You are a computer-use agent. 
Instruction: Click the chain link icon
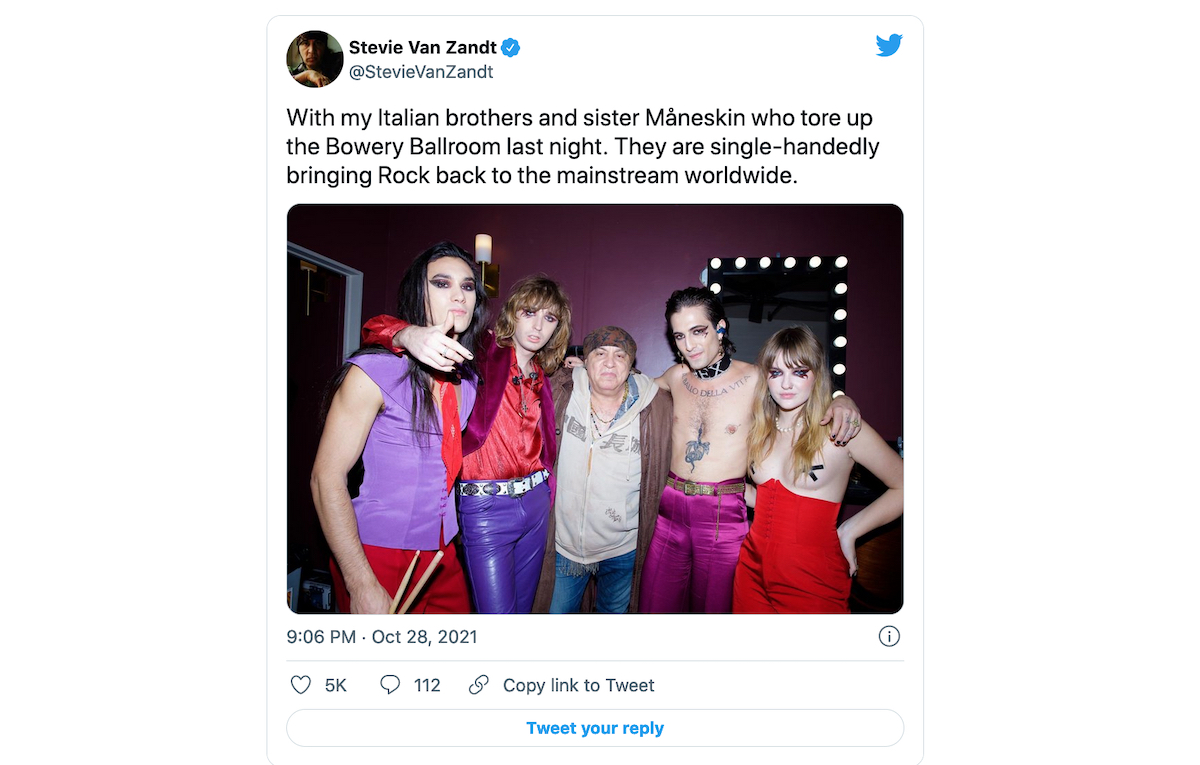(x=479, y=685)
